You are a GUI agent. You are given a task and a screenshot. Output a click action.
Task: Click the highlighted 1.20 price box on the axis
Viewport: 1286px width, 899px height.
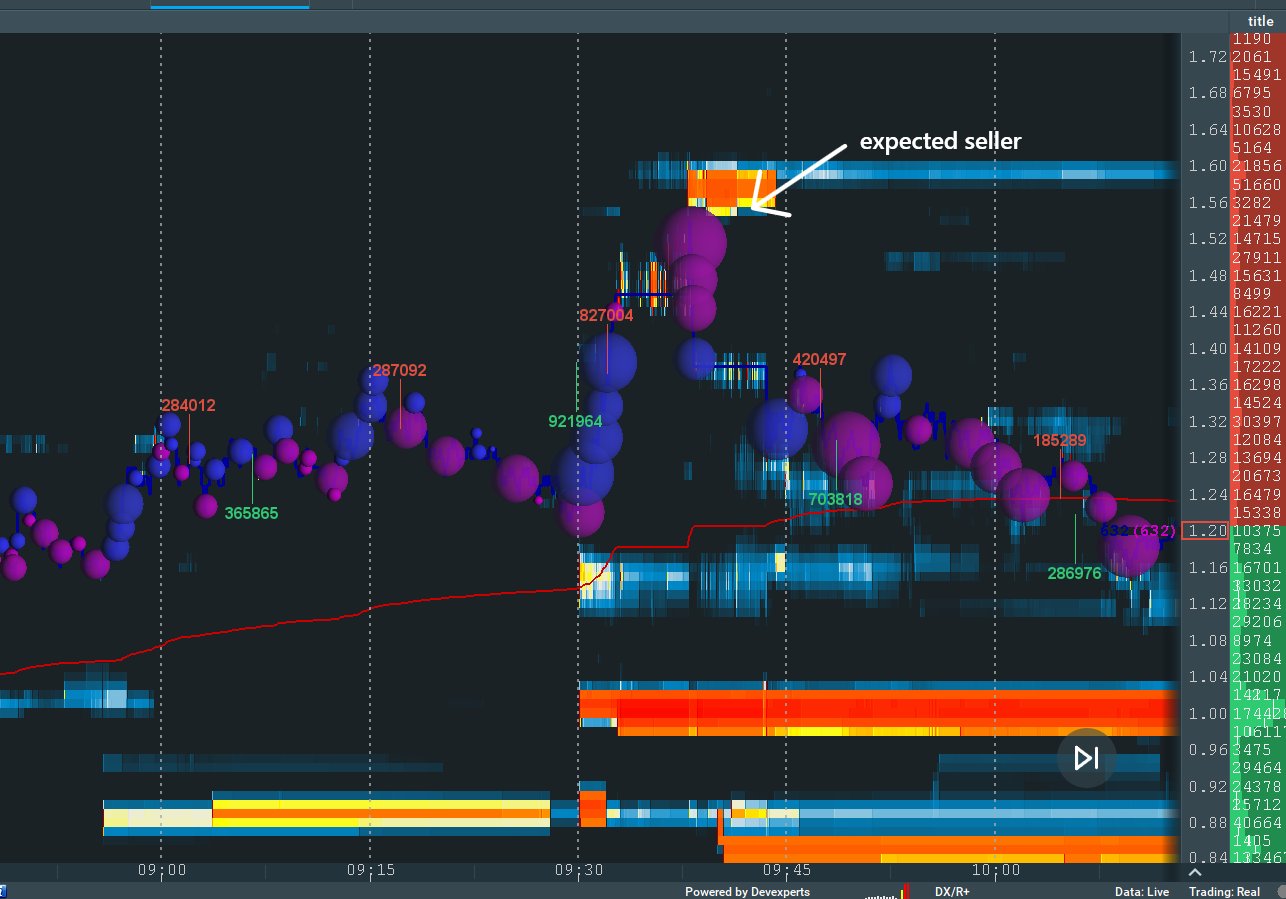pos(1204,531)
